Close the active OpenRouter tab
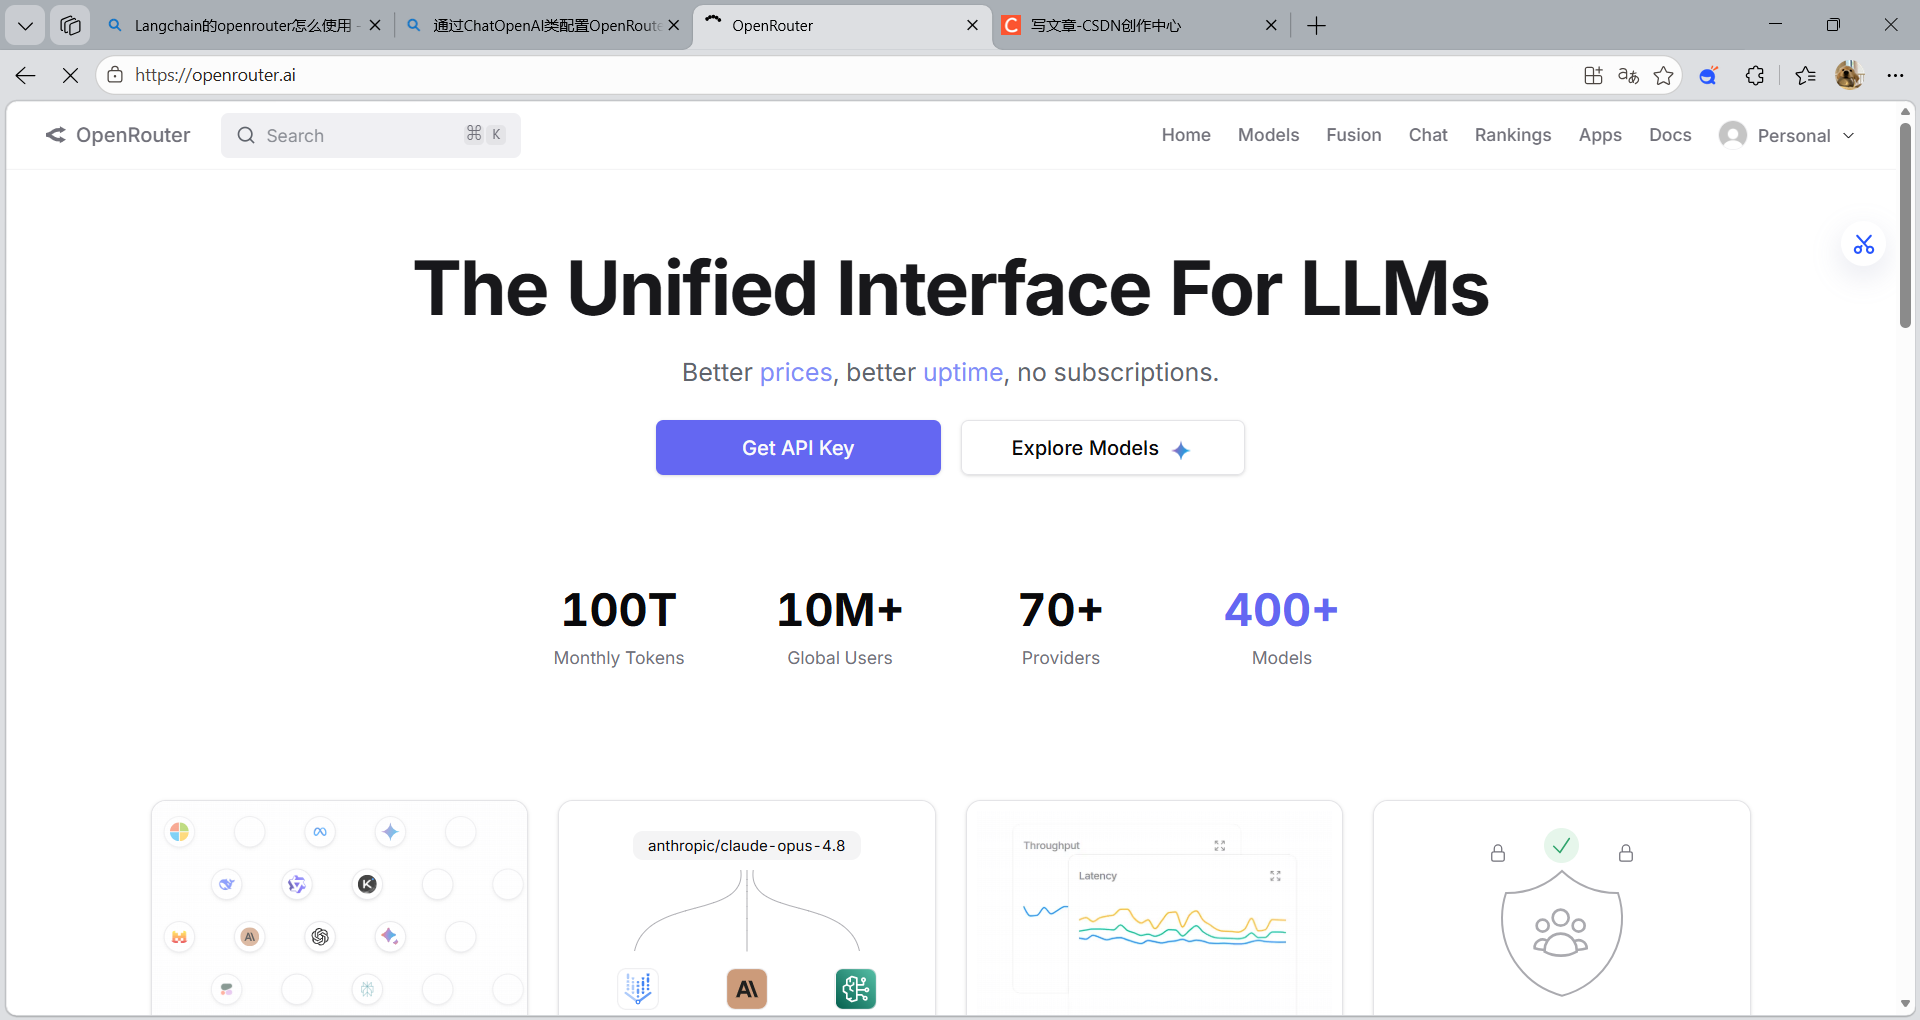This screenshot has height=1020, width=1920. pos(972,25)
